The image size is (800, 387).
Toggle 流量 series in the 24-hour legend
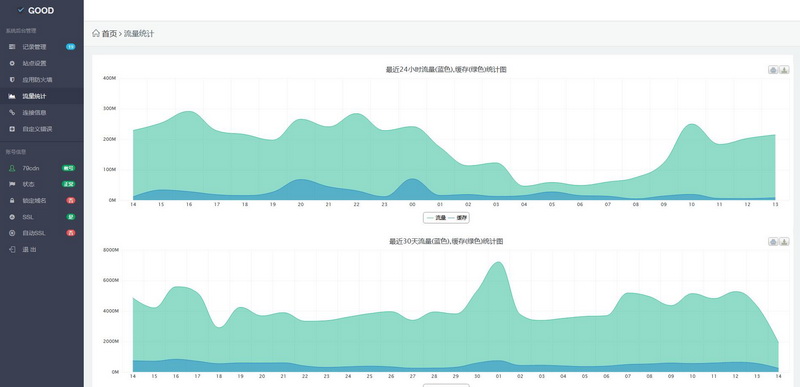[437, 218]
